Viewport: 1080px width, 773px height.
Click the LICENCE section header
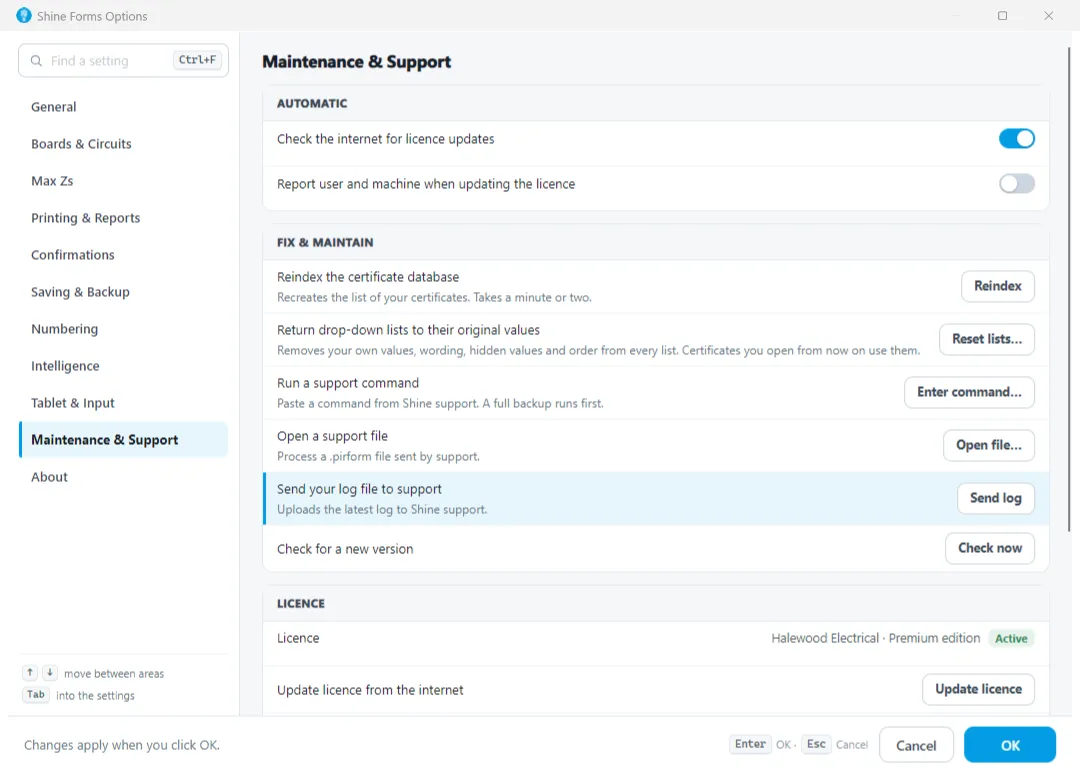(301, 604)
